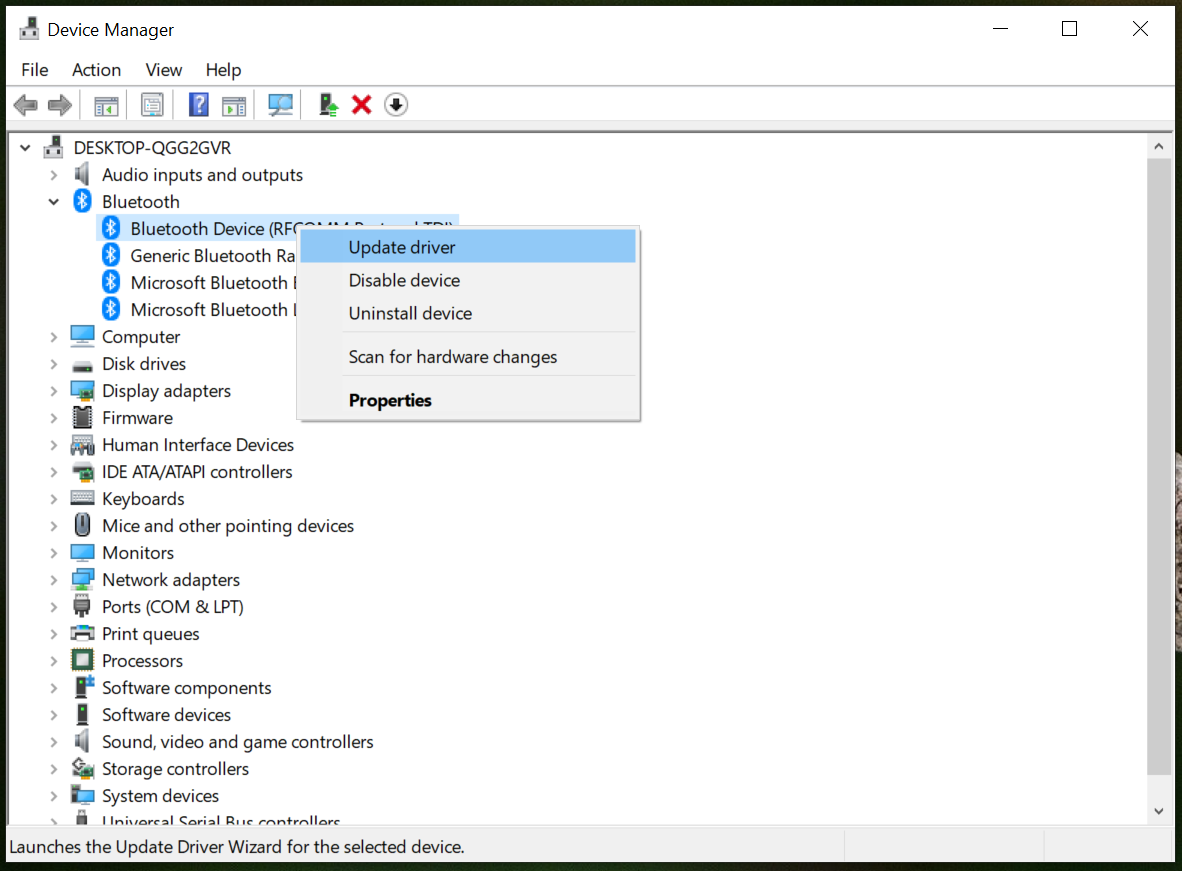
Task: Choose Update driver from context menu
Action: [x=468, y=247]
